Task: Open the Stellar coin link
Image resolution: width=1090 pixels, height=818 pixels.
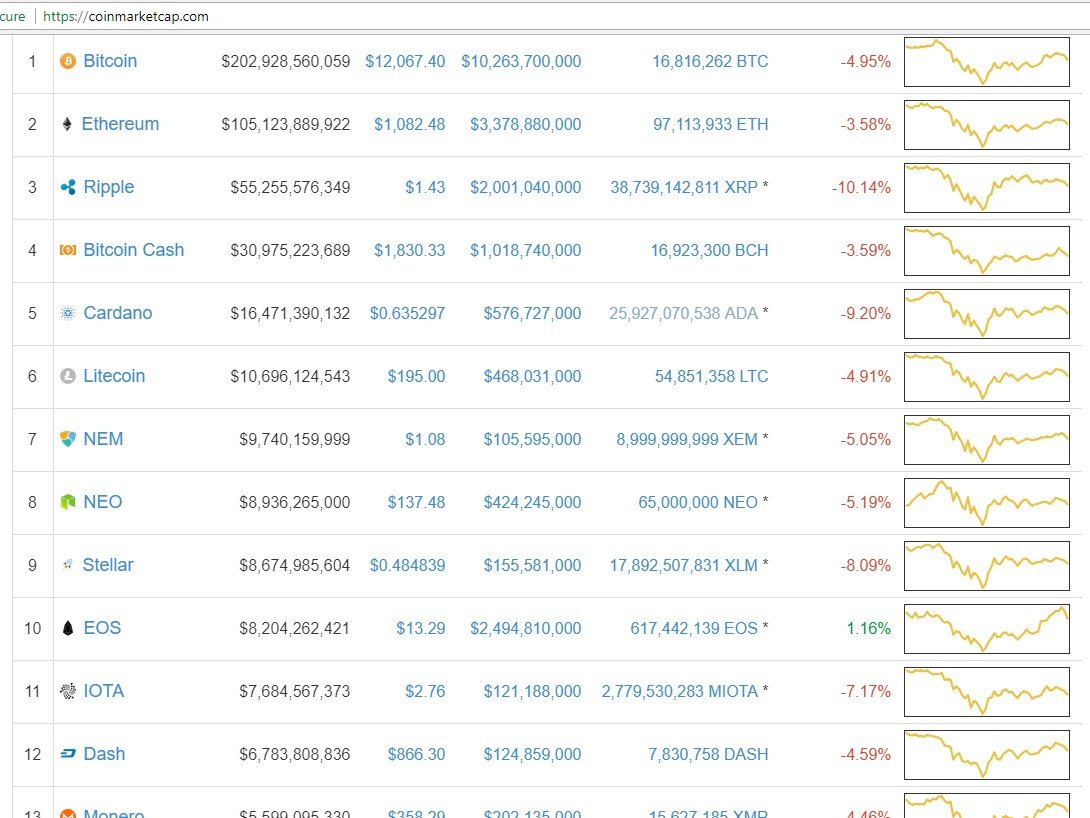Action: pos(108,565)
